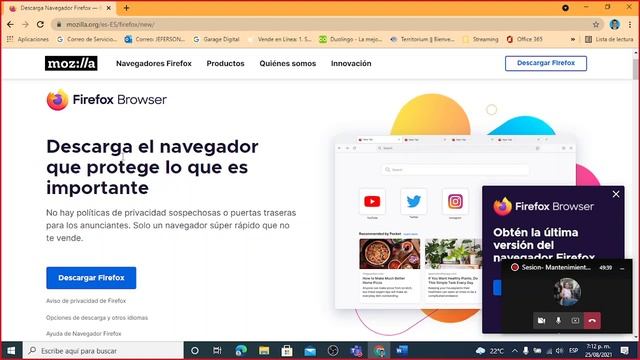Open the Productos menu

pyautogui.click(x=225, y=63)
